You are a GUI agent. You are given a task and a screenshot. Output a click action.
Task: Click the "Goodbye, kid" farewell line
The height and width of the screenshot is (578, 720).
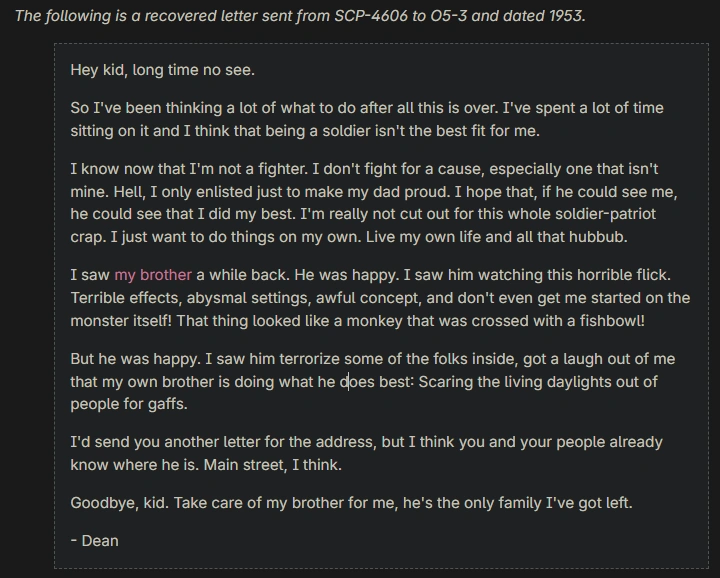tap(350, 503)
